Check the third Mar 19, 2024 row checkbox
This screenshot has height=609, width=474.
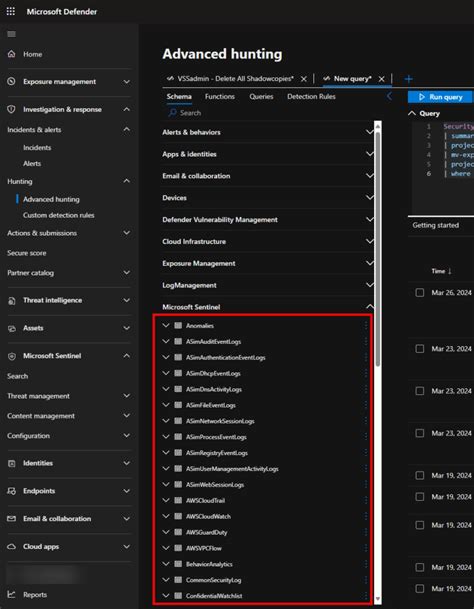(x=420, y=525)
